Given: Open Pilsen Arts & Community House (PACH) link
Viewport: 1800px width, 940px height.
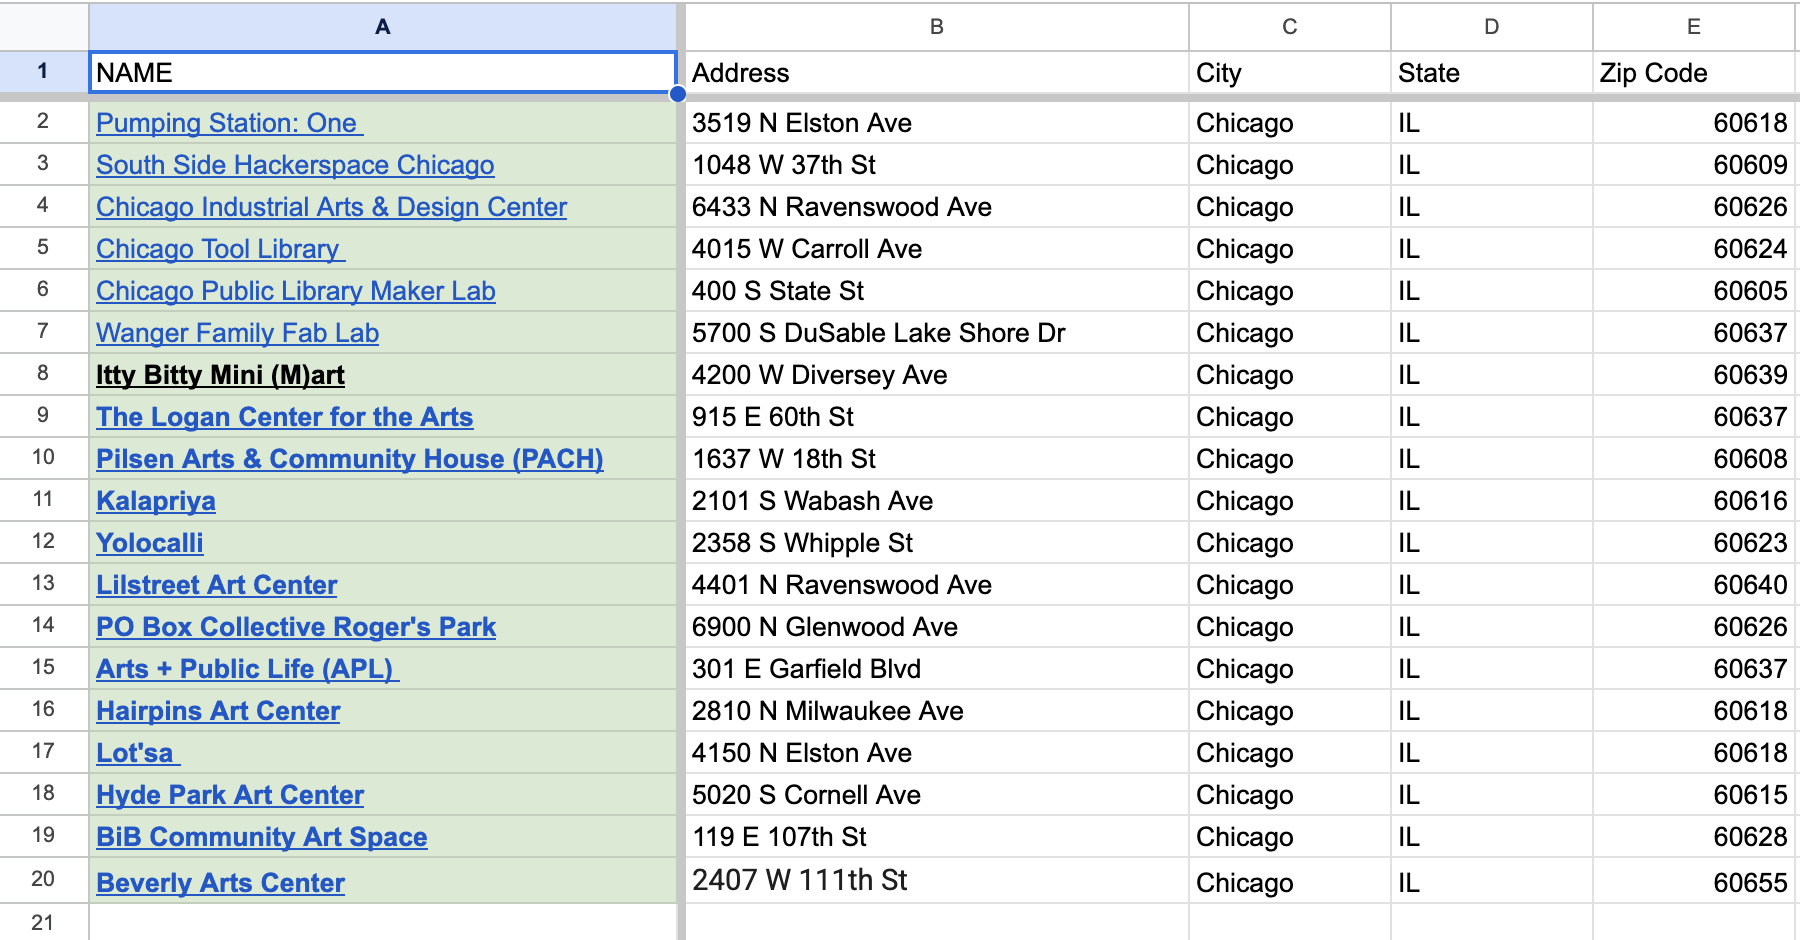Looking at the screenshot, I should 350,459.
